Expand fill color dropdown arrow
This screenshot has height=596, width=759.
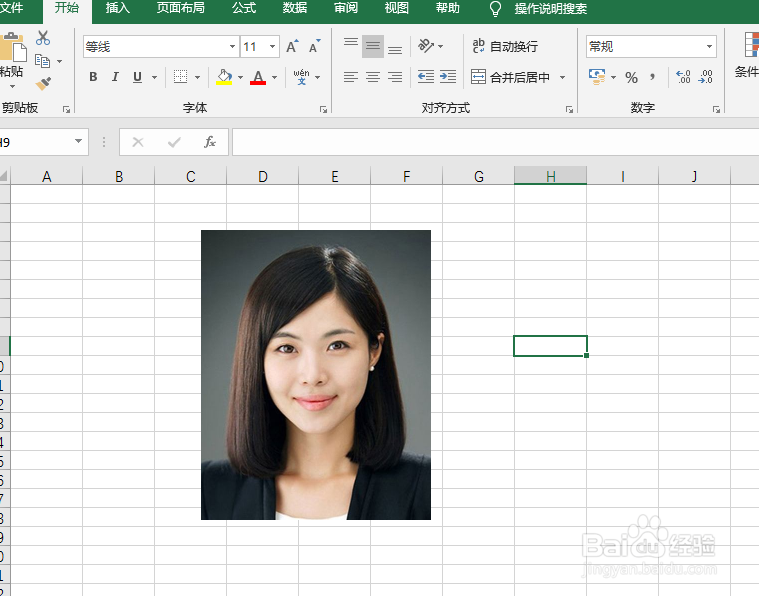point(240,77)
